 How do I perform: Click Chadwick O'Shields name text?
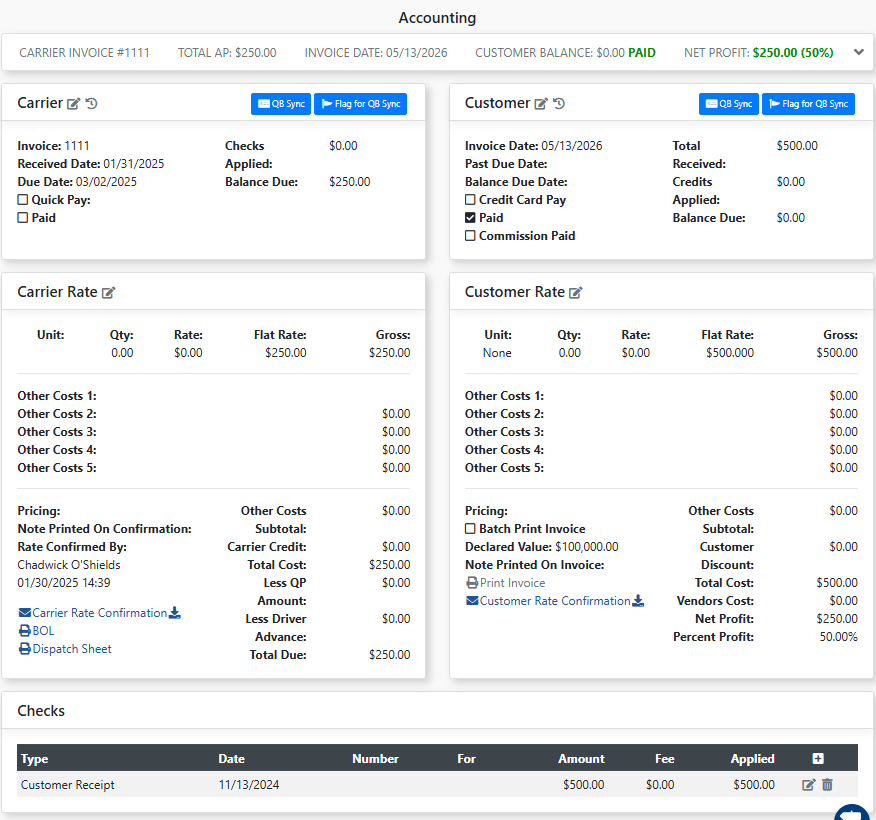tap(69, 565)
